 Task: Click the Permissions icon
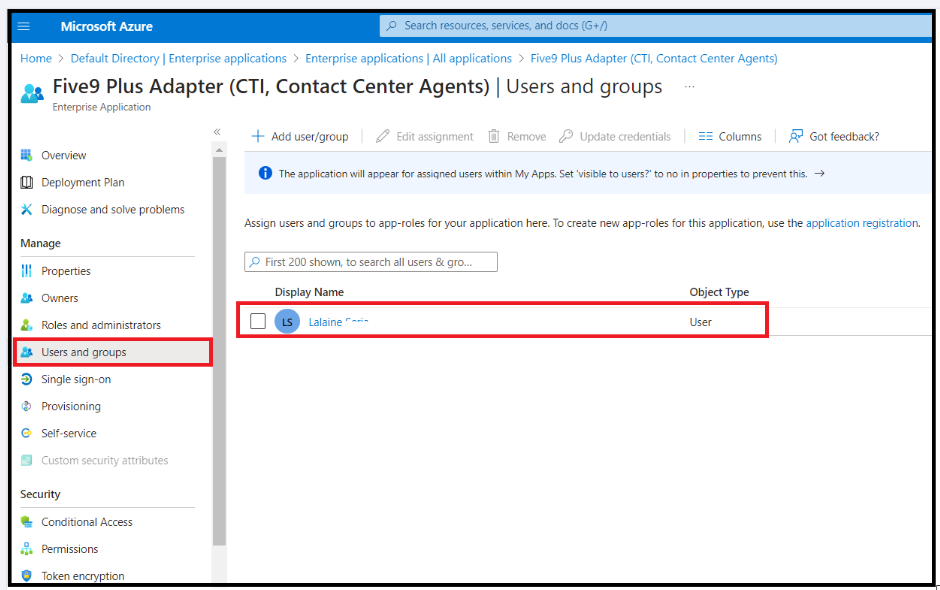[26, 549]
